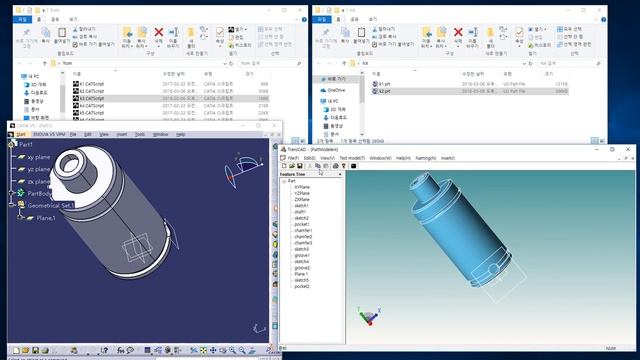
Task: Click New document icon in CATIA bottom toolbar
Action: click(16, 350)
